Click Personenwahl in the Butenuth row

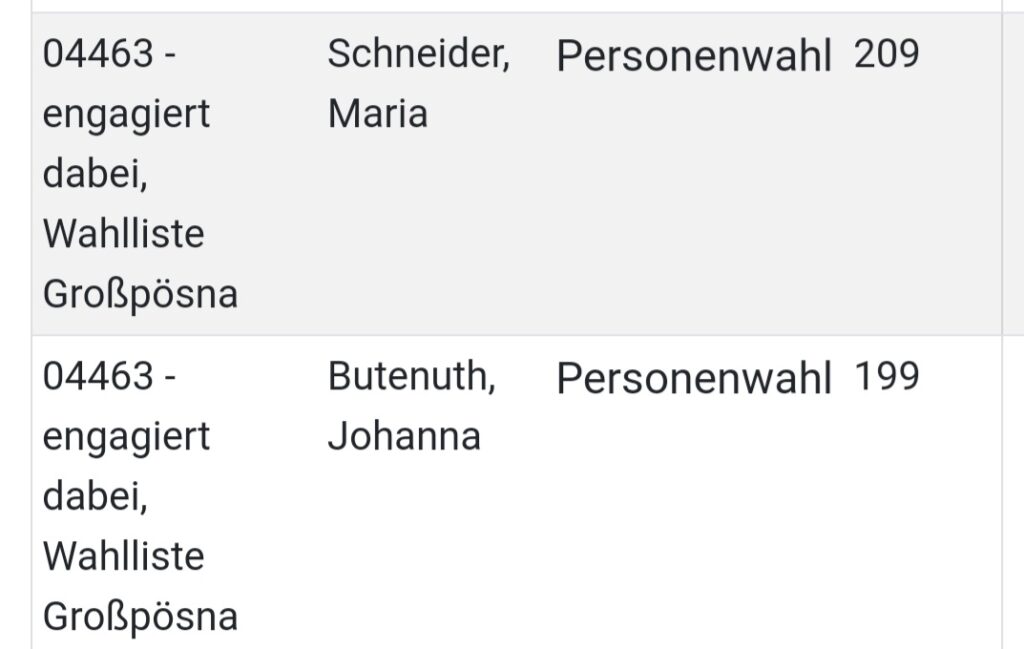click(694, 377)
